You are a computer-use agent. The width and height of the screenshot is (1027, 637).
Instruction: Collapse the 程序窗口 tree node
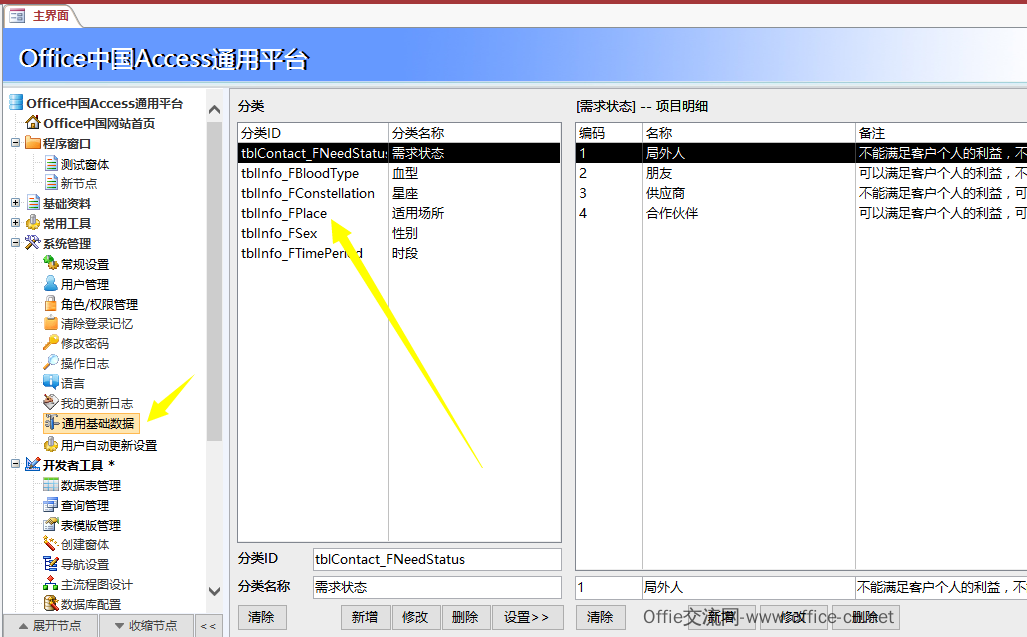(x=16, y=142)
